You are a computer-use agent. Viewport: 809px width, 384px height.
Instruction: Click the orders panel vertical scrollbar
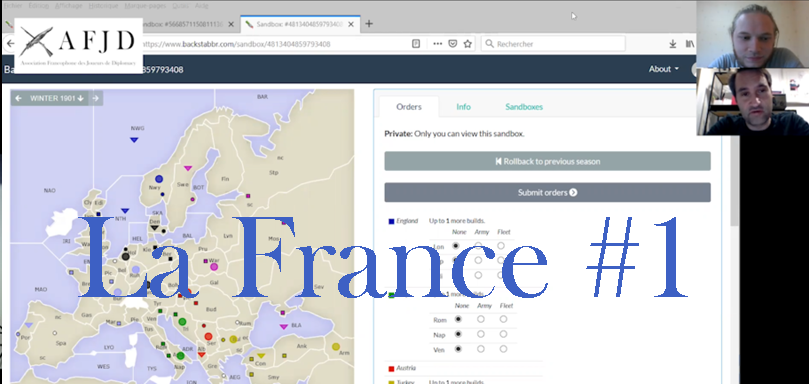[x=734, y=181]
